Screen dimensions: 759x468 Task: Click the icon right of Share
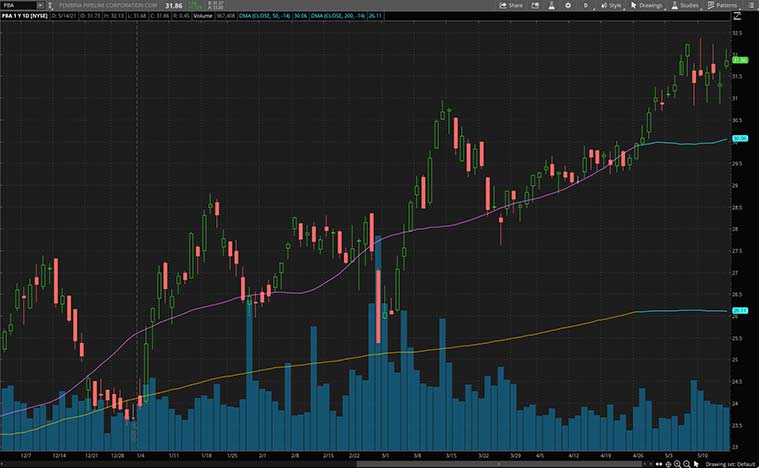(537, 5)
